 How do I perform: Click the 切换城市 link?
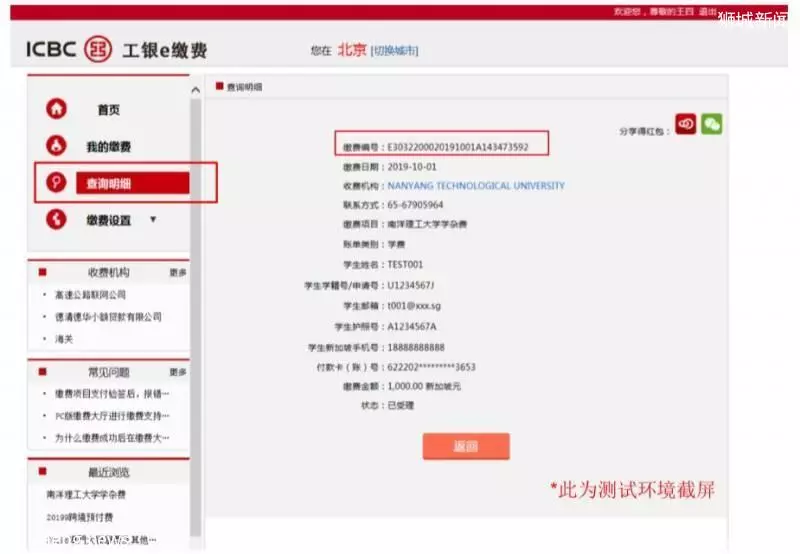395,51
